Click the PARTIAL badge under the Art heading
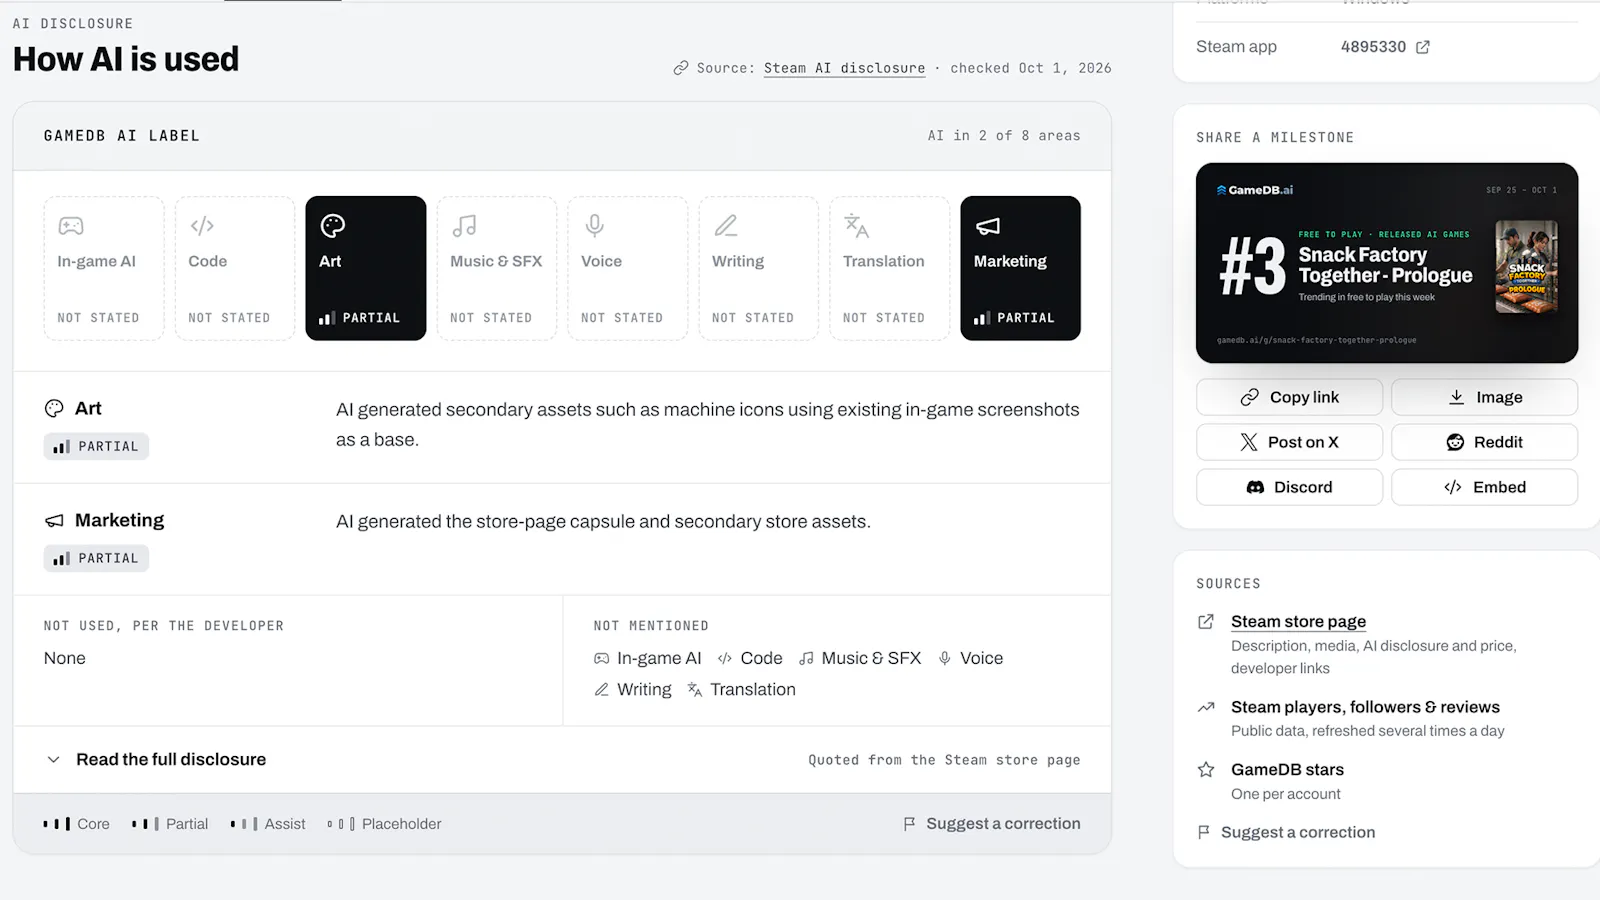Image resolution: width=1600 pixels, height=900 pixels. coord(96,446)
